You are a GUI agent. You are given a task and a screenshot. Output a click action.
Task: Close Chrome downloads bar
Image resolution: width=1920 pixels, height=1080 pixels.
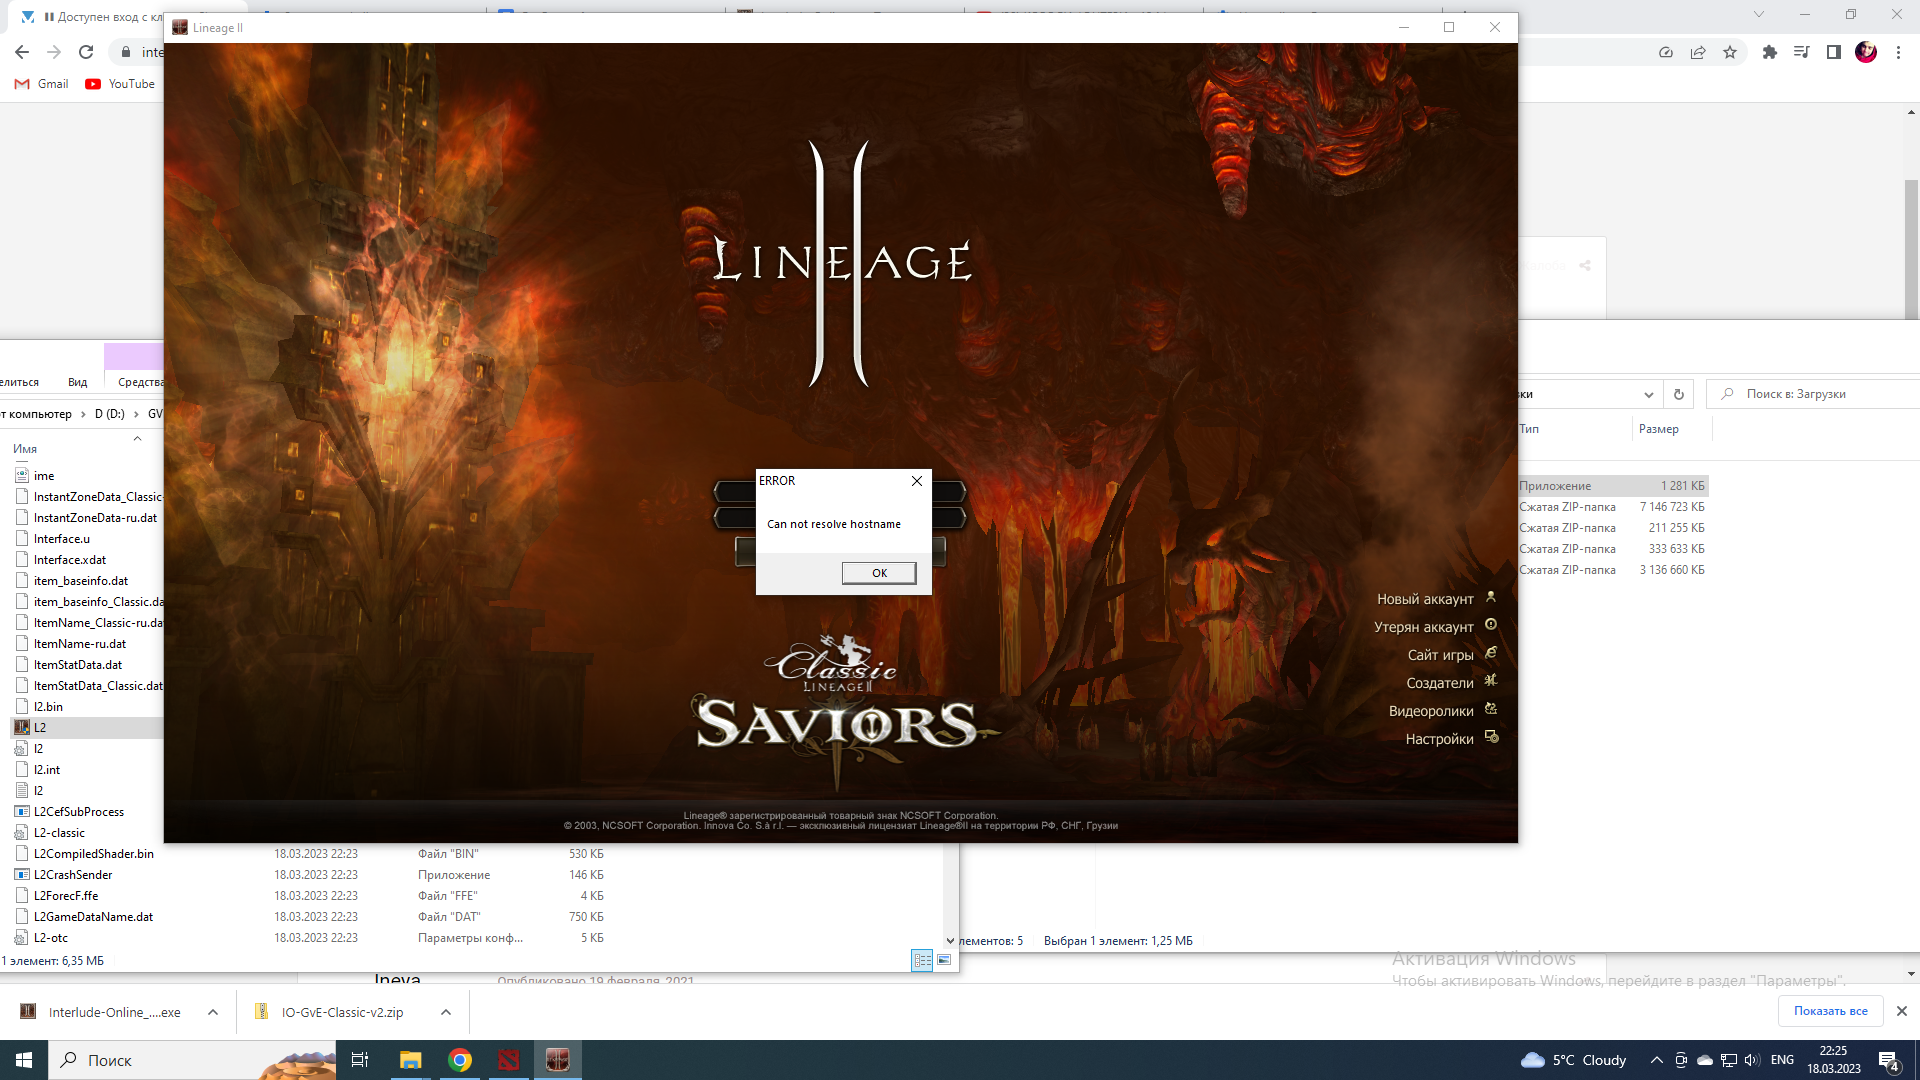click(x=1902, y=1011)
